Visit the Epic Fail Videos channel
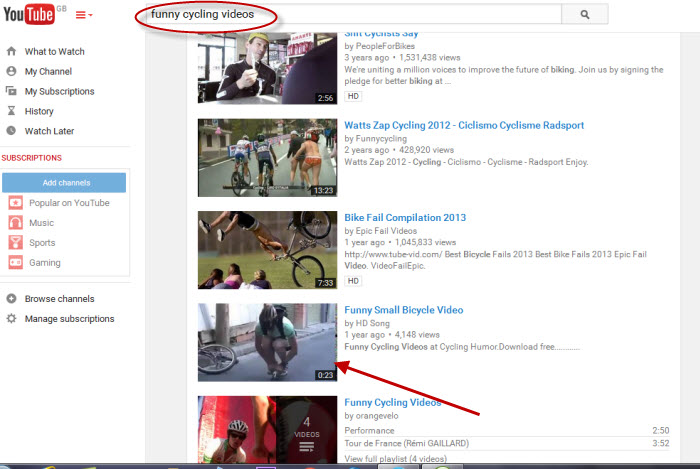 (386, 231)
